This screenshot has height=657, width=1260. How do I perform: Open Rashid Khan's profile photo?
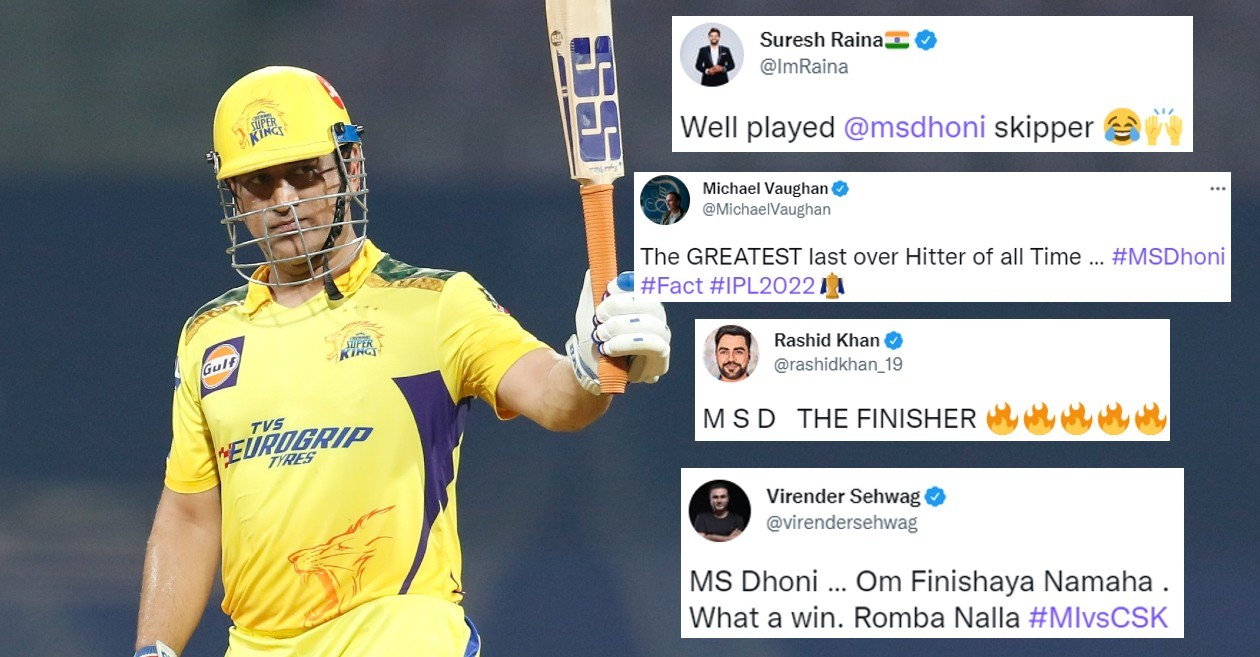coord(731,353)
